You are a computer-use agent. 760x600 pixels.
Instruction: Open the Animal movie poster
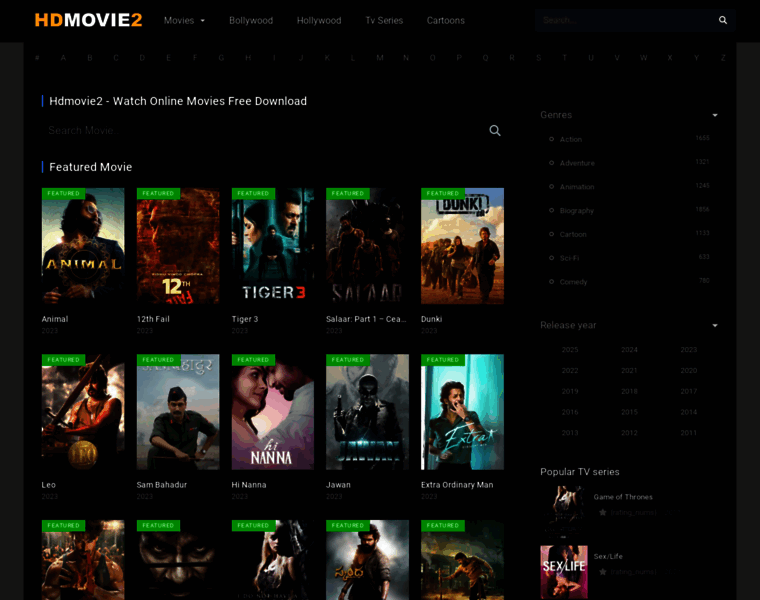tap(83, 246)
